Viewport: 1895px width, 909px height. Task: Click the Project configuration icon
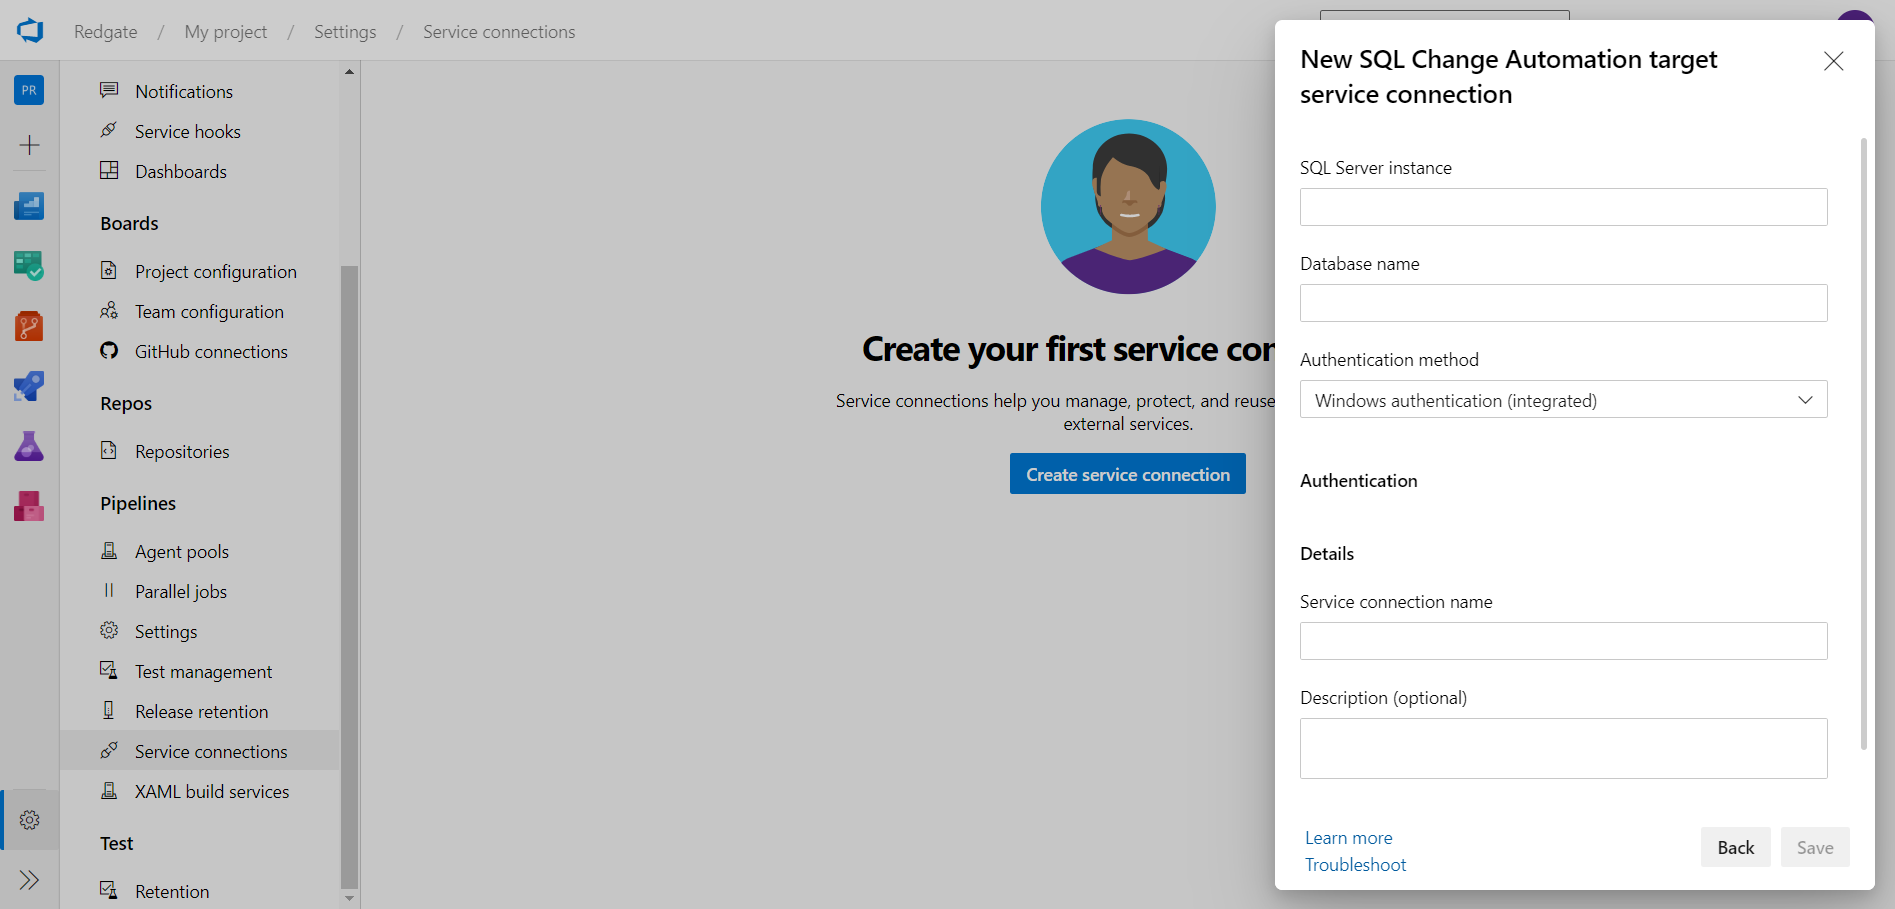tap(109, 271)
